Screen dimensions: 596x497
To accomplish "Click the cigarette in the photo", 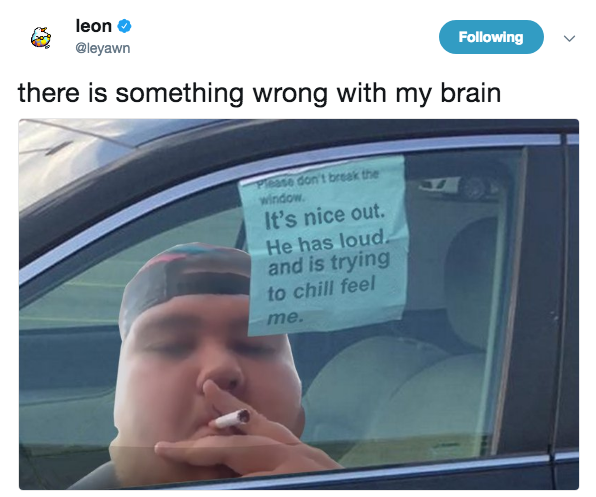I will (232, 418).
